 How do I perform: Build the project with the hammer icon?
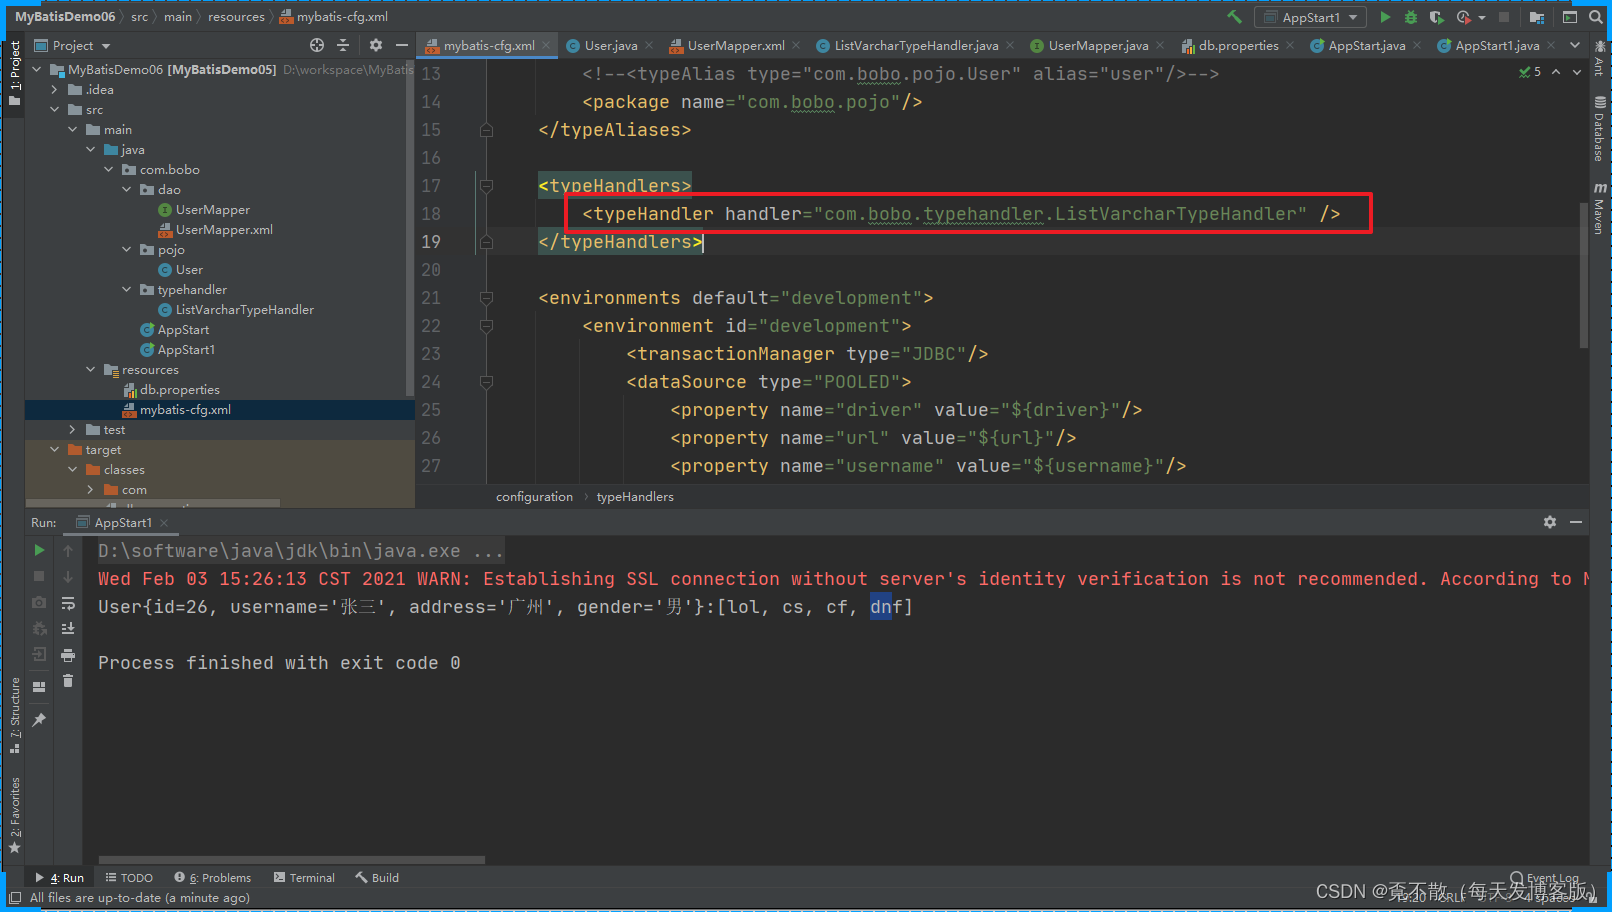coord(1233,16)
